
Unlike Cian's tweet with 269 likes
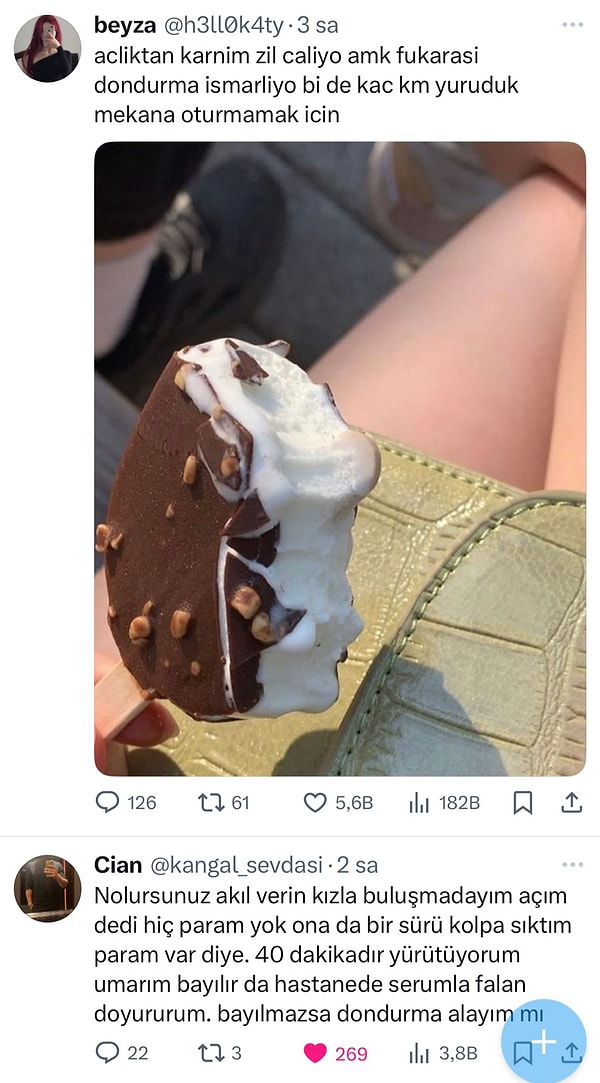[315, 1052]
